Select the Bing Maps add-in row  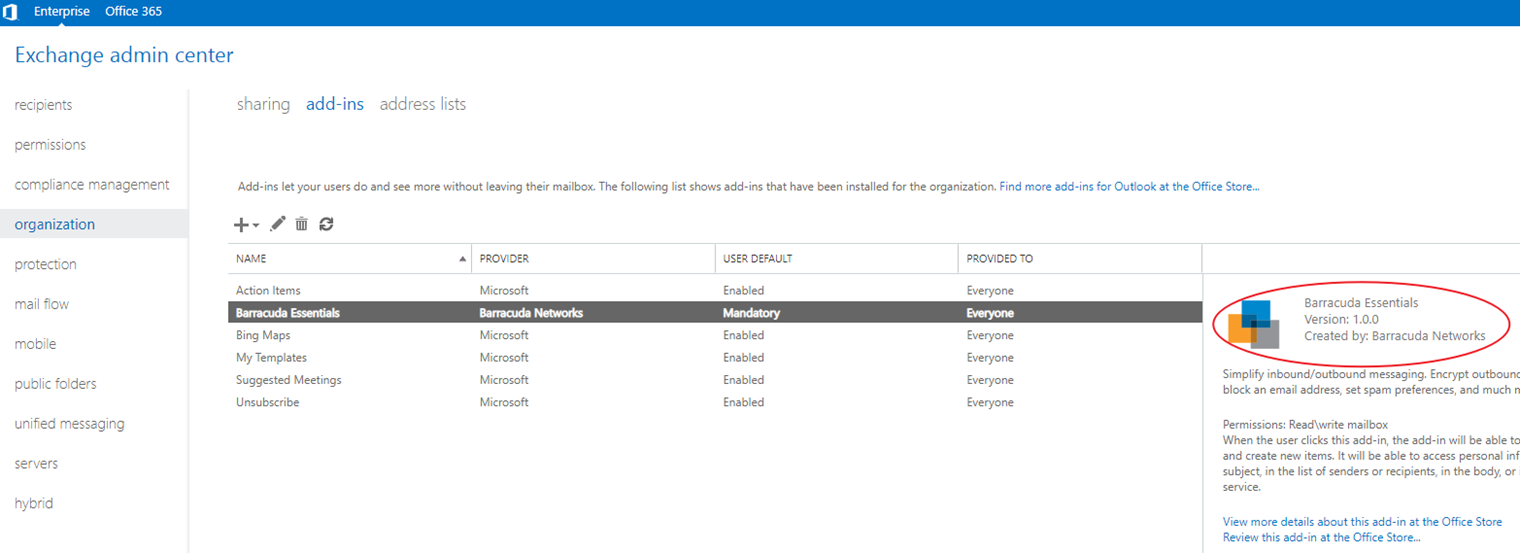point(715,336)
